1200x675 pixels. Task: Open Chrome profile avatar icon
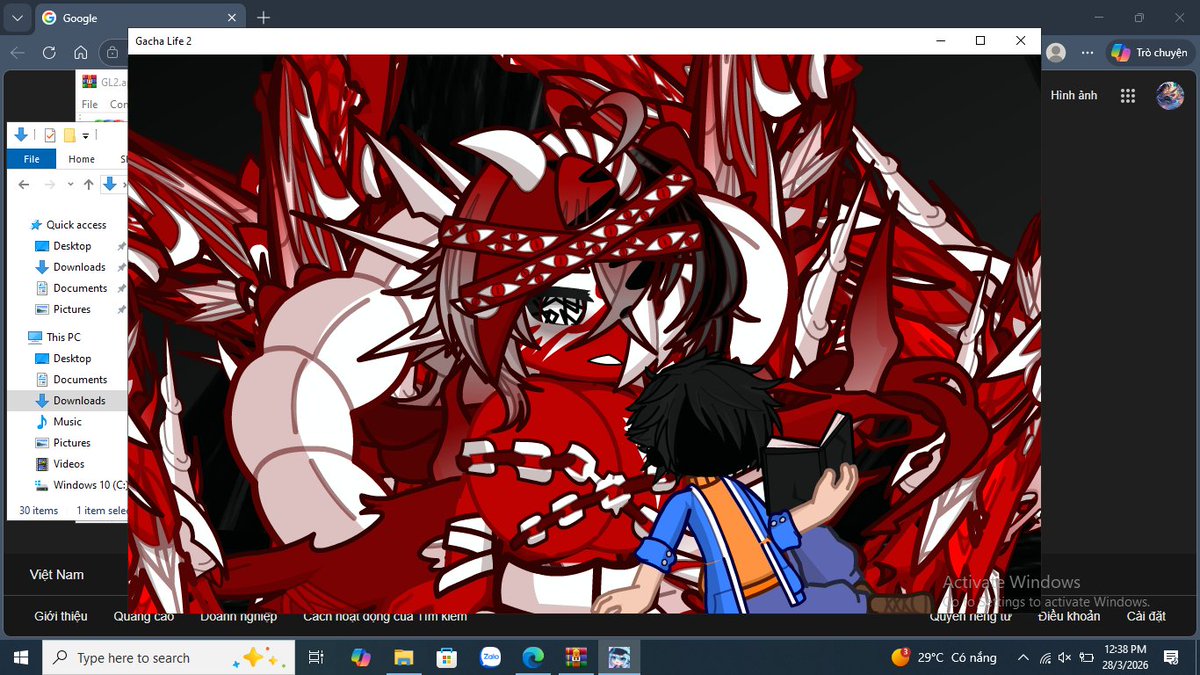tap(1056, 52)
